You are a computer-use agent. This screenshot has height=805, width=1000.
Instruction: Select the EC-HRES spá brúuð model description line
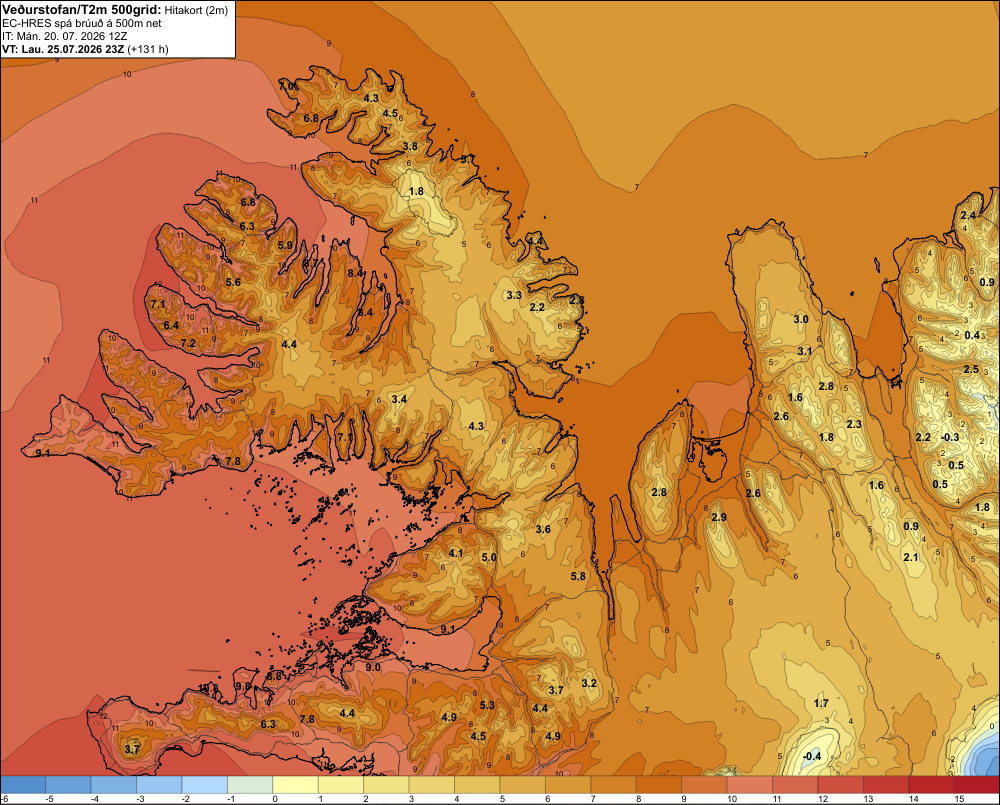coord(82,24)
